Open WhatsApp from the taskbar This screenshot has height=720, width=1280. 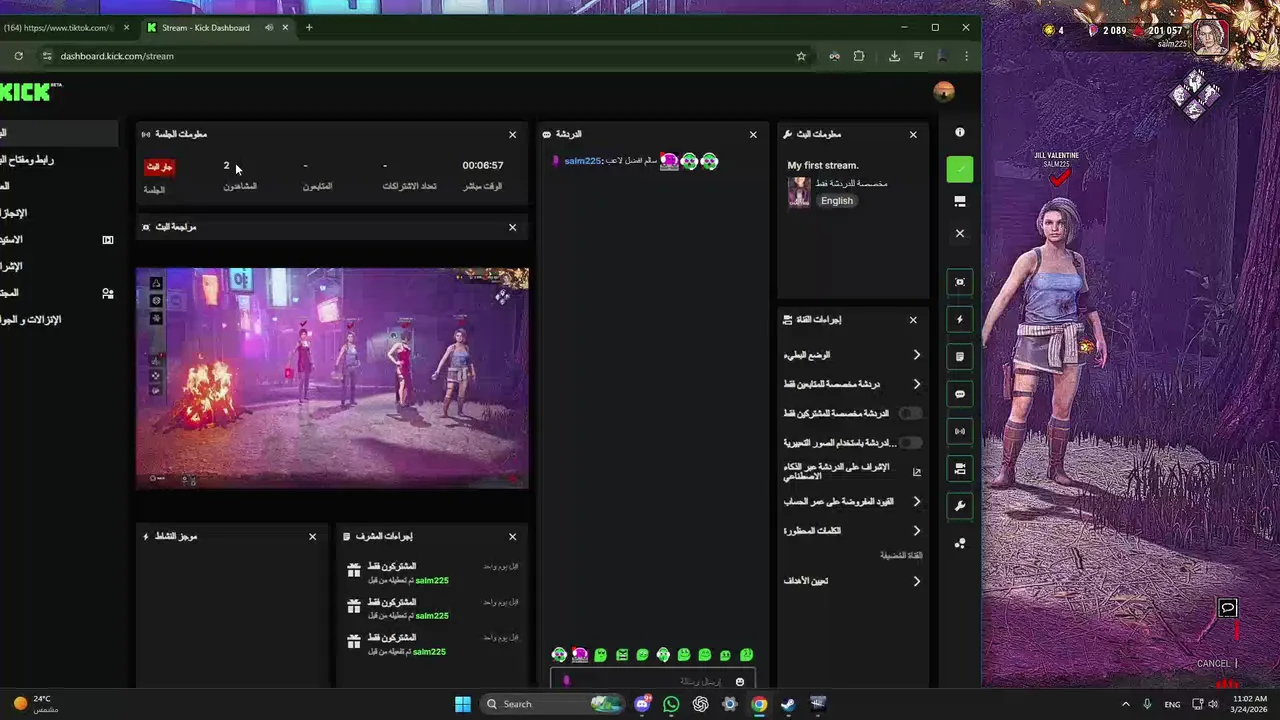click(x=671, y=704)
